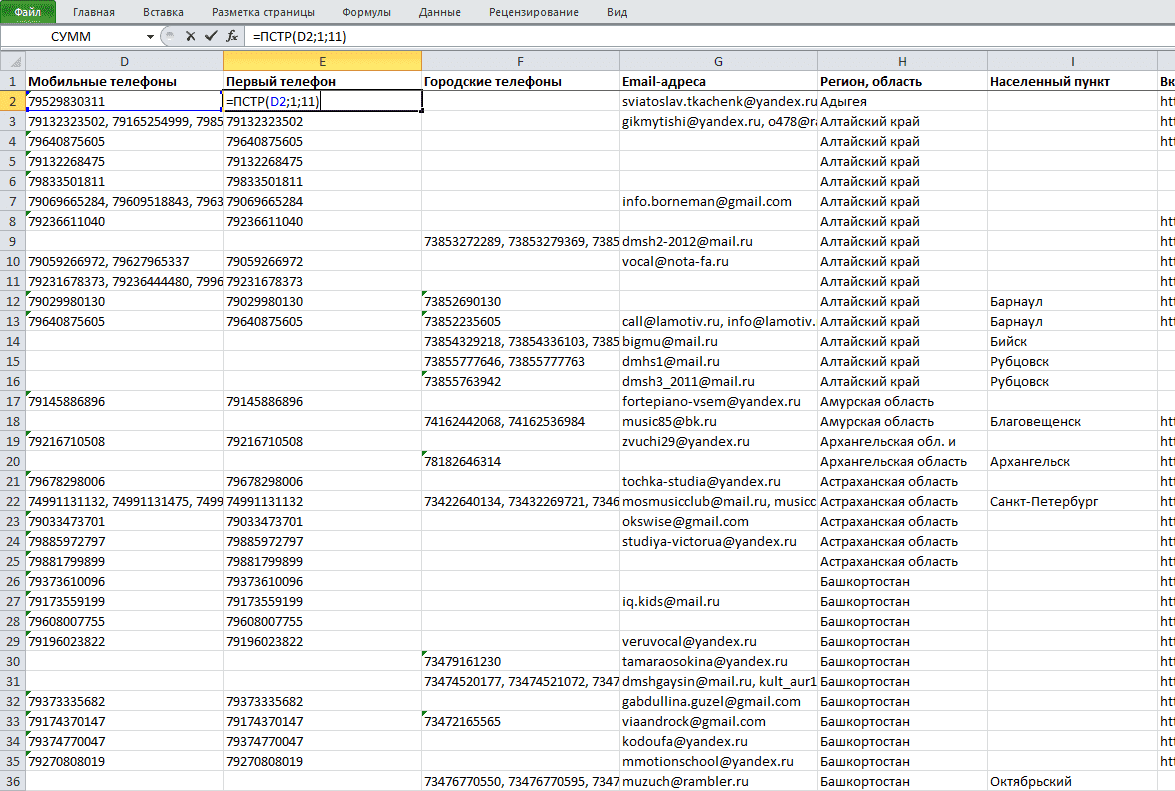Click header cell Городские телефоны
Viewport: 1175px width, 791px height.
tap(520, 81)
